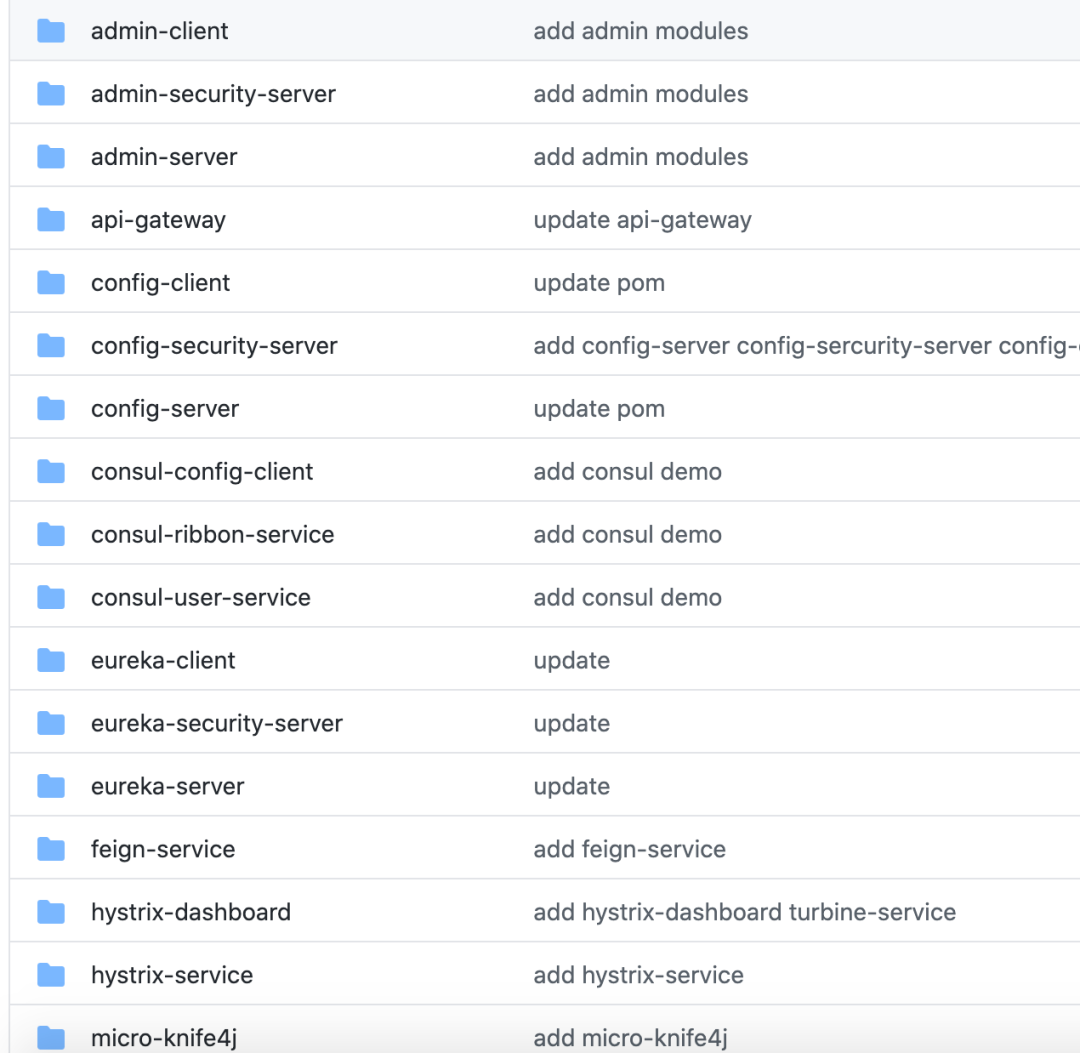Click the 'add feign-service' commit message
Viewport: 1080px width, 1053px height.
[630, 849]
